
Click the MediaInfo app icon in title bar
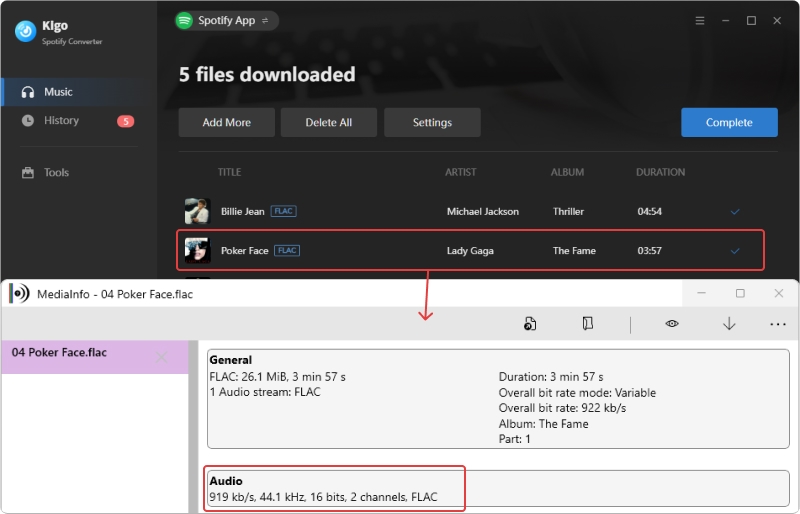click(x=19, y=293)
